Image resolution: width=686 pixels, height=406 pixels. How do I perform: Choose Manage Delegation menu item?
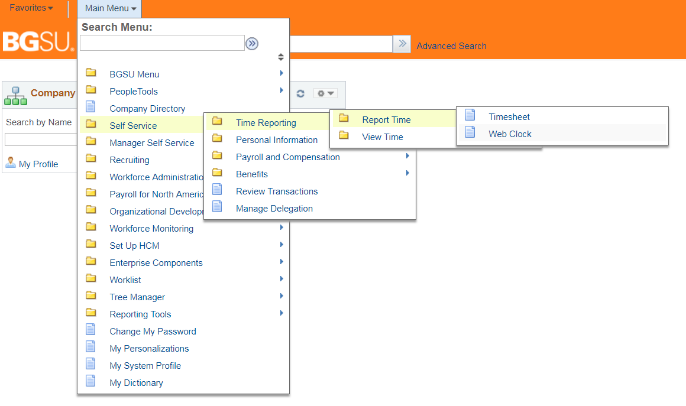[x=274, y=209]
